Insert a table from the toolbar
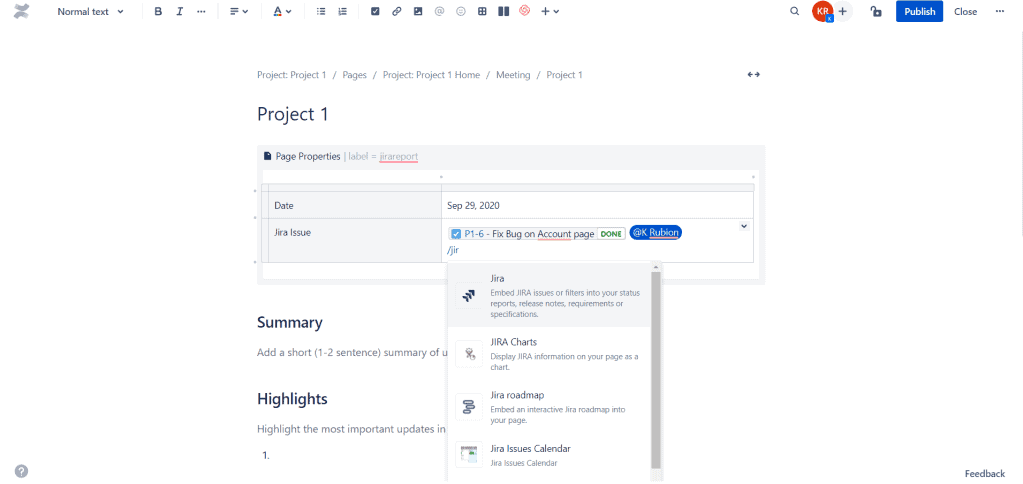The height and width of the screenshot is (484, 1023). (x=482, y=12)
